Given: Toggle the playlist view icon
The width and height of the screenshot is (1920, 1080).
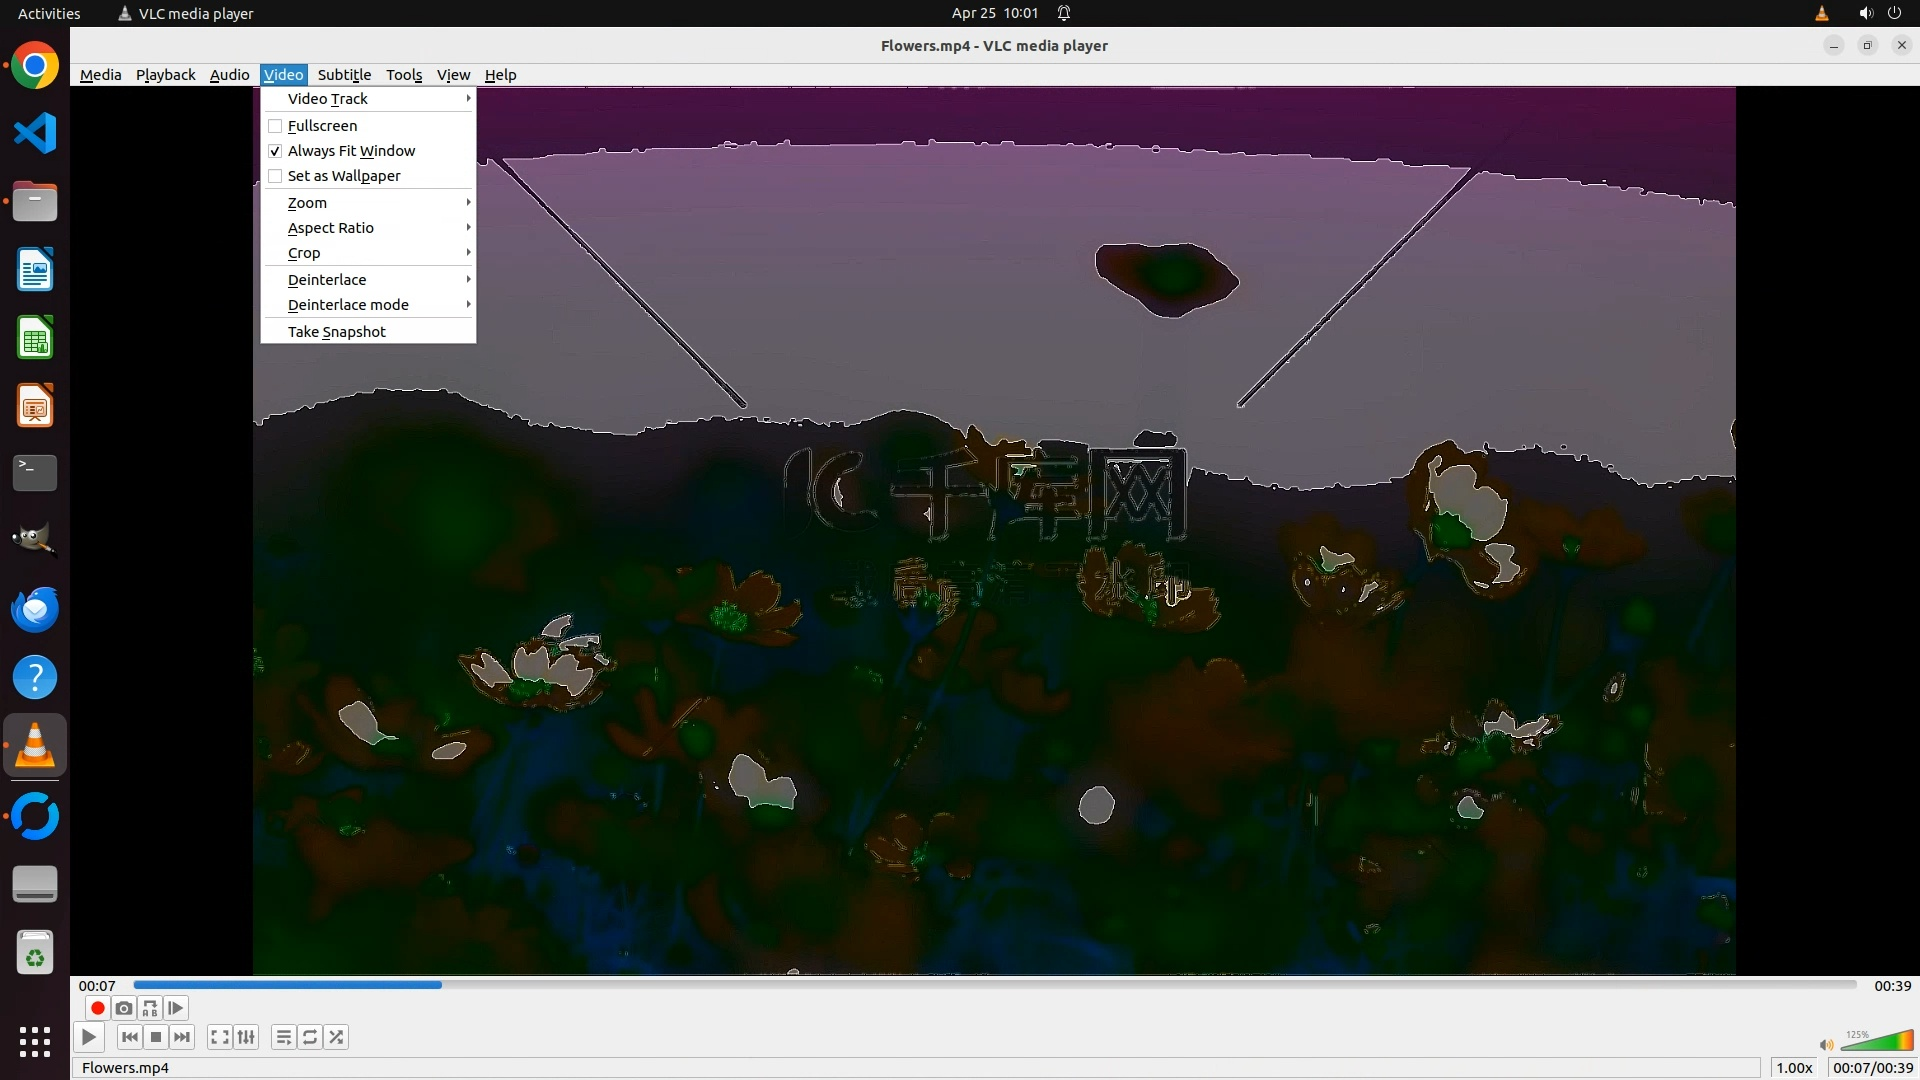Looking at the screenshot, I should click(x=284, y=1037).
